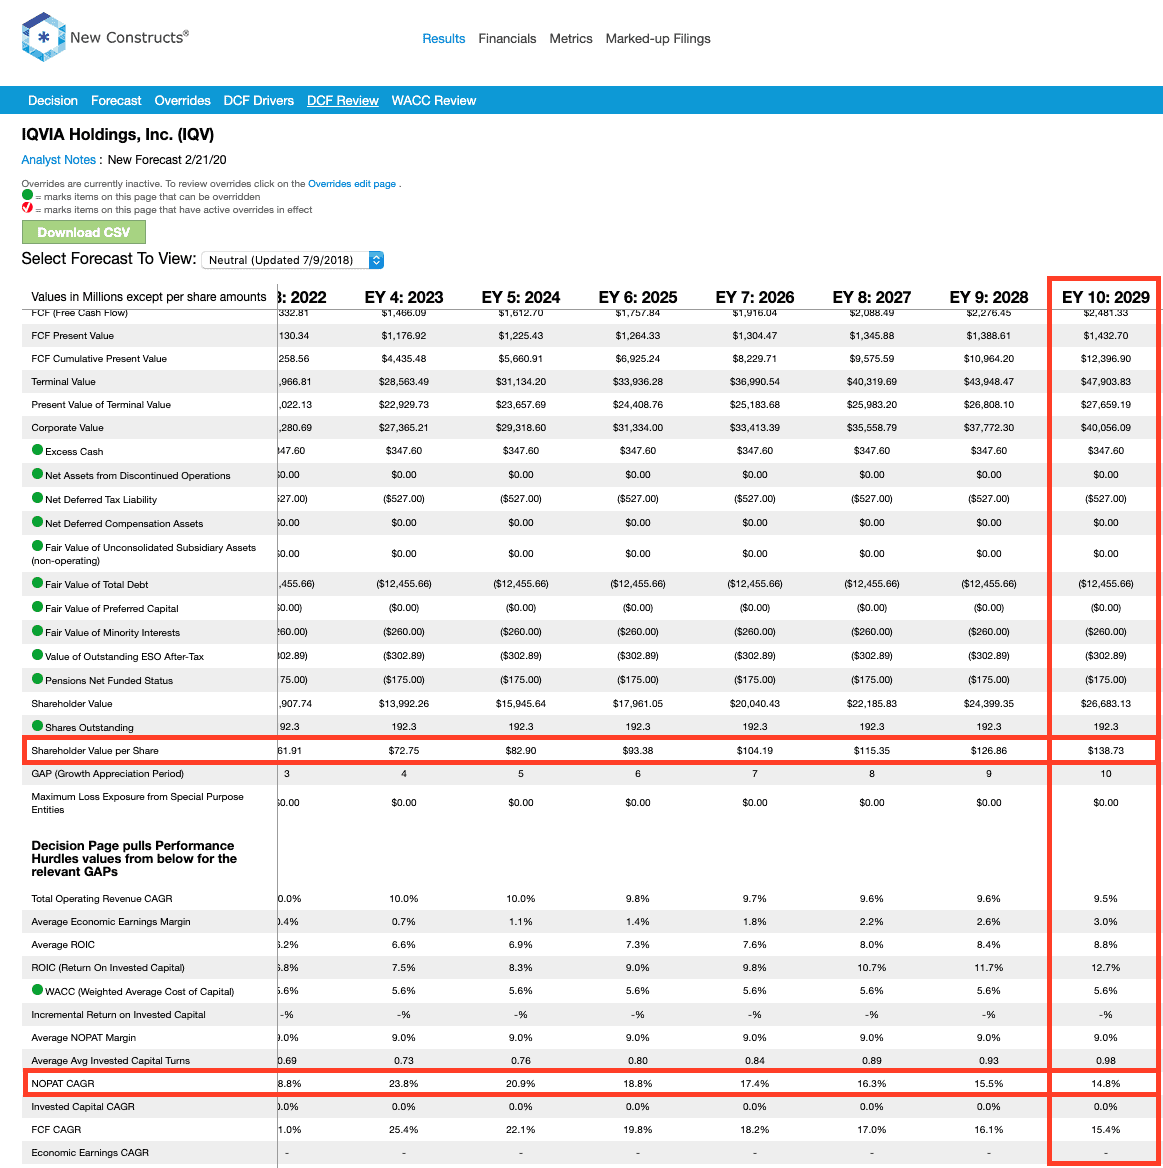
Task: Click the FCF Present Value row label
Action: (x=72, y=336)
